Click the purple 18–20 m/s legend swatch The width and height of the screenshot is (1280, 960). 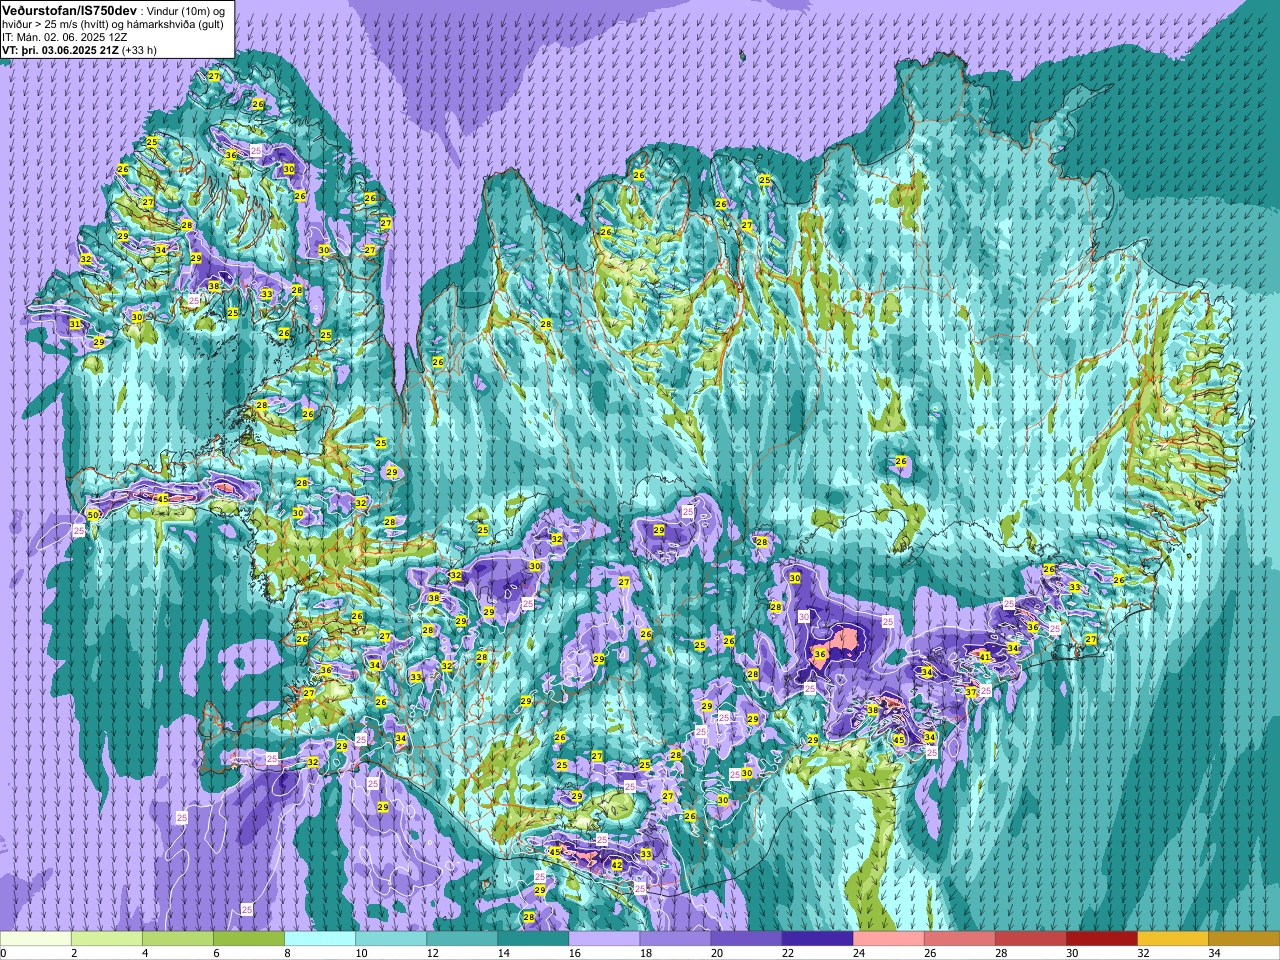(x=675, y=939)
